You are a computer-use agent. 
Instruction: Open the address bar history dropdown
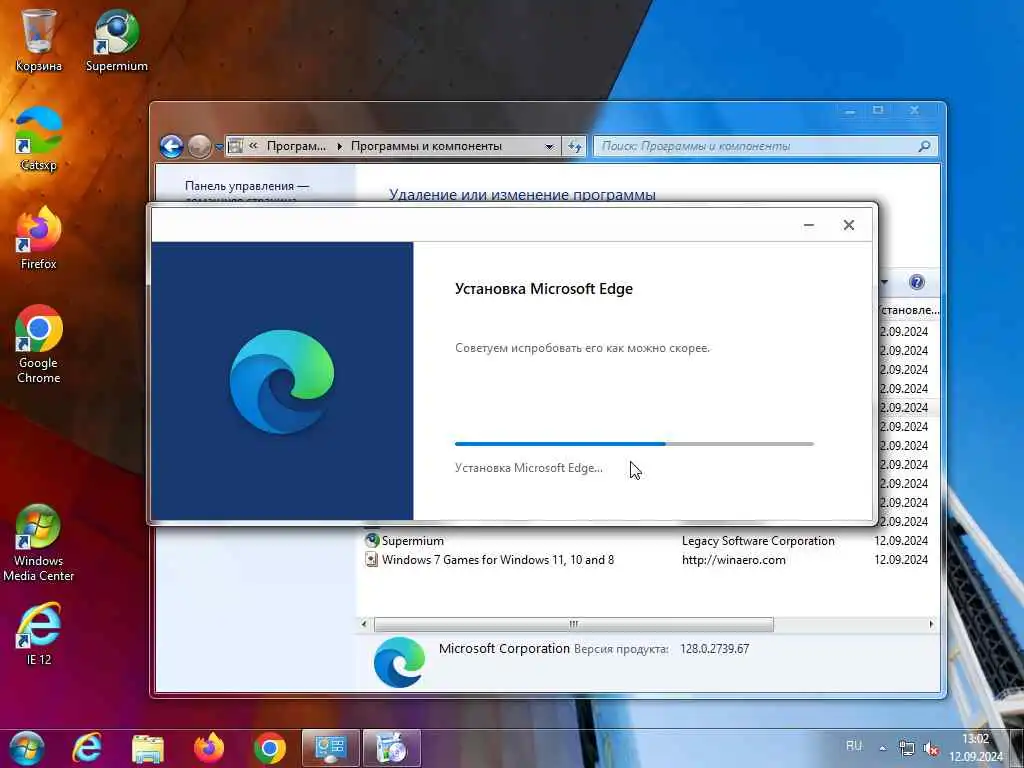[x=550, y=147]
